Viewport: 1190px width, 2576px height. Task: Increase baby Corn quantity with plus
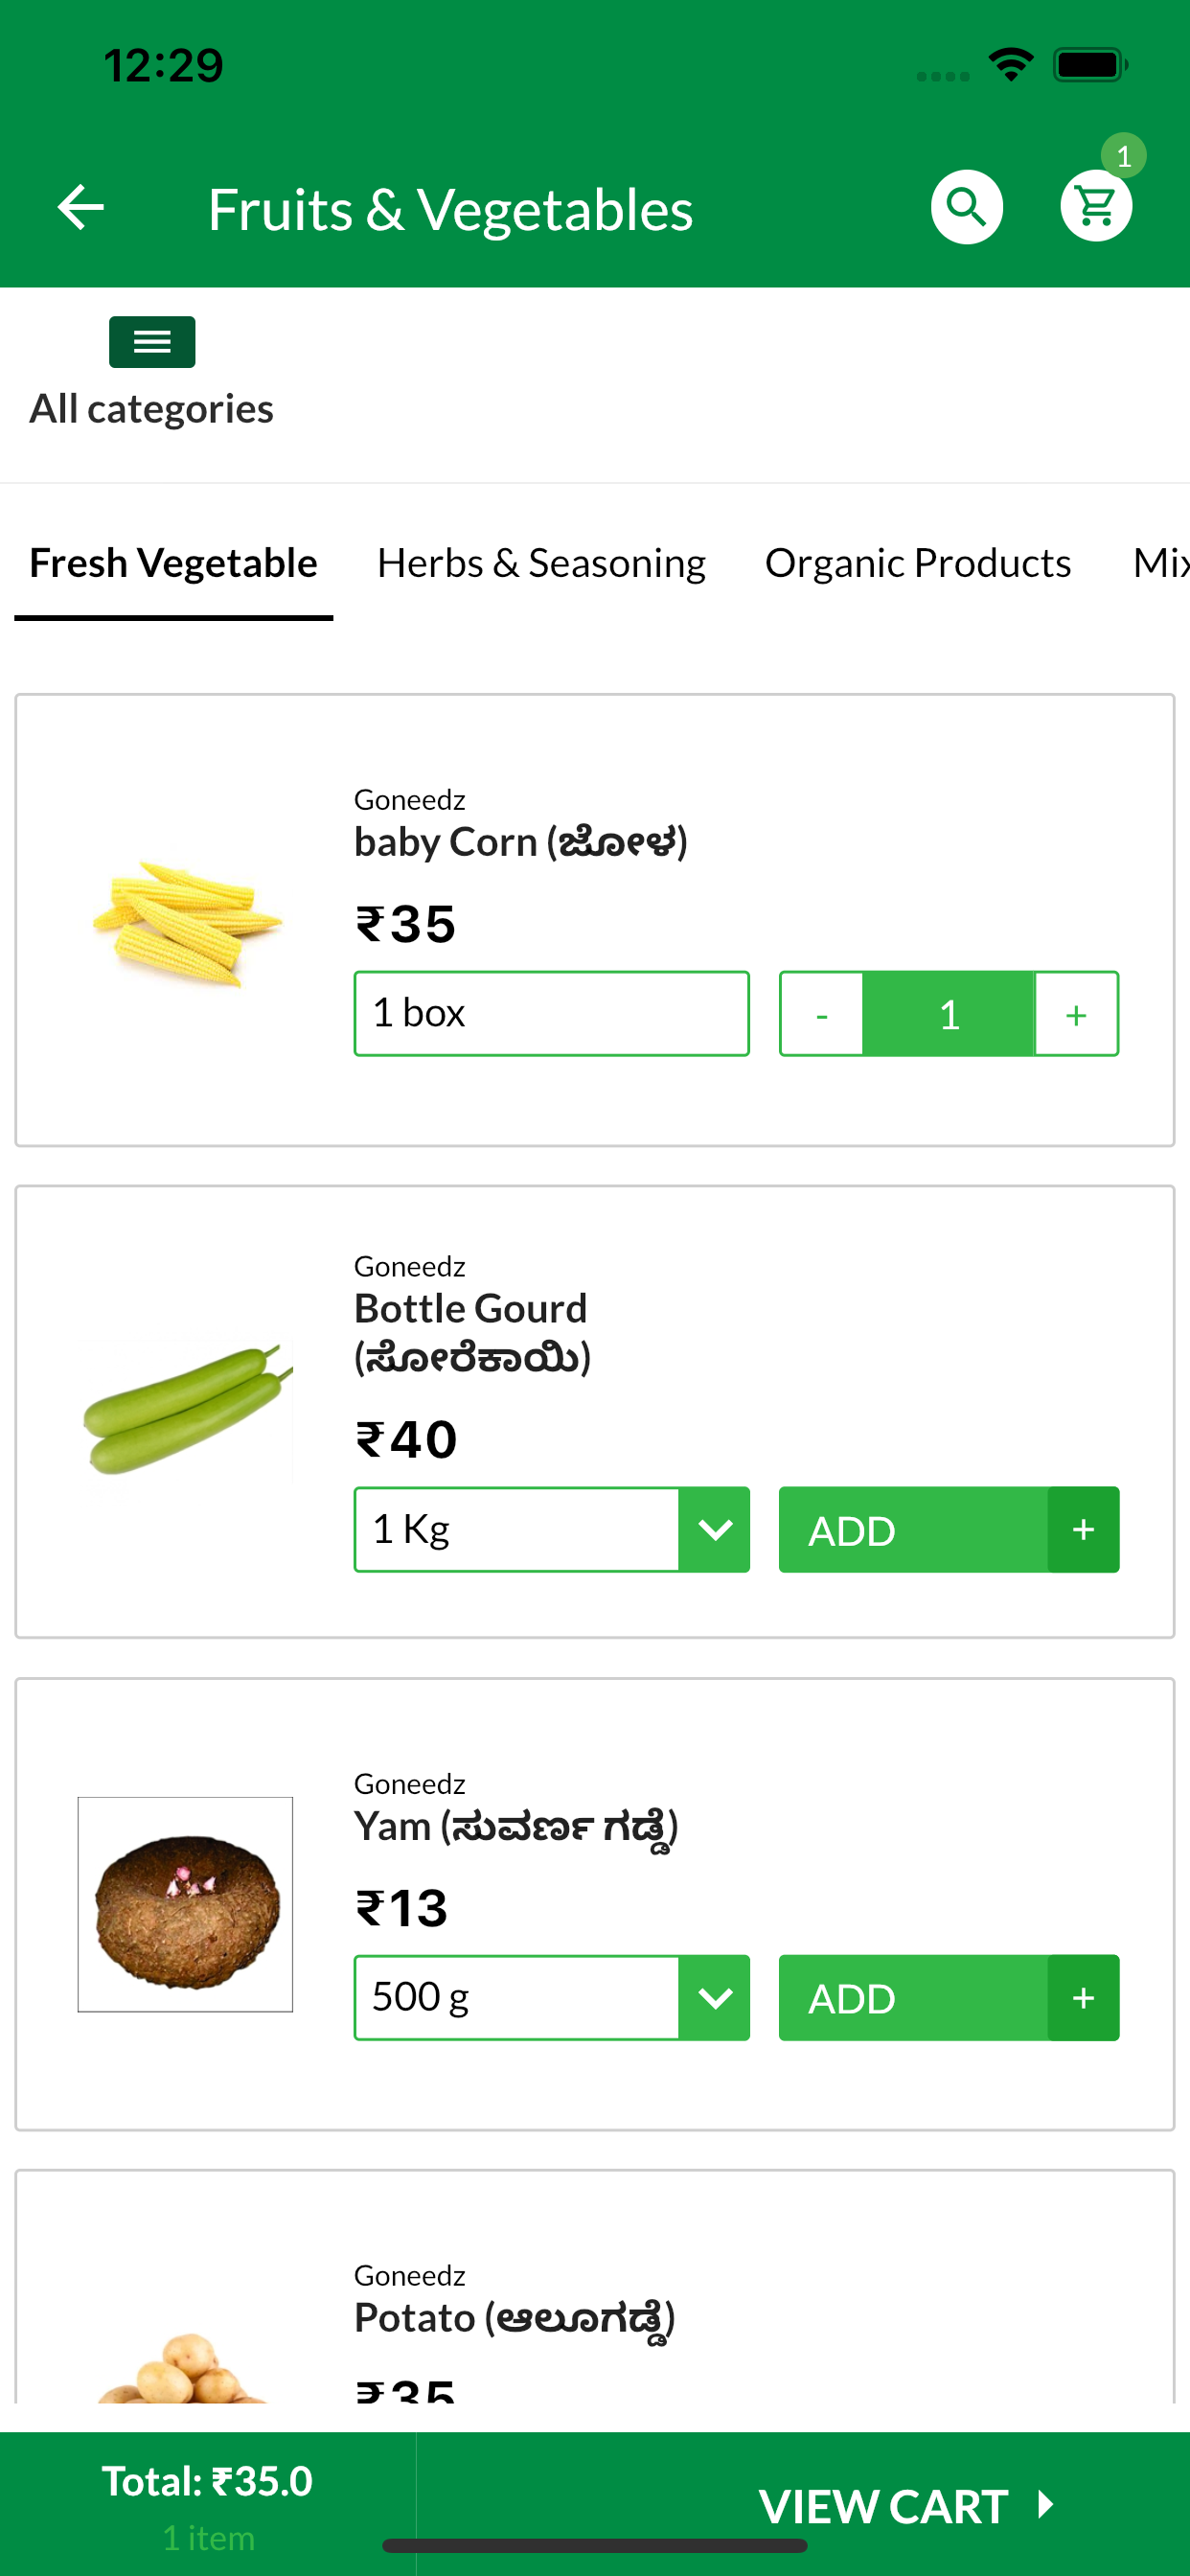click(x=1076, y=1014)
